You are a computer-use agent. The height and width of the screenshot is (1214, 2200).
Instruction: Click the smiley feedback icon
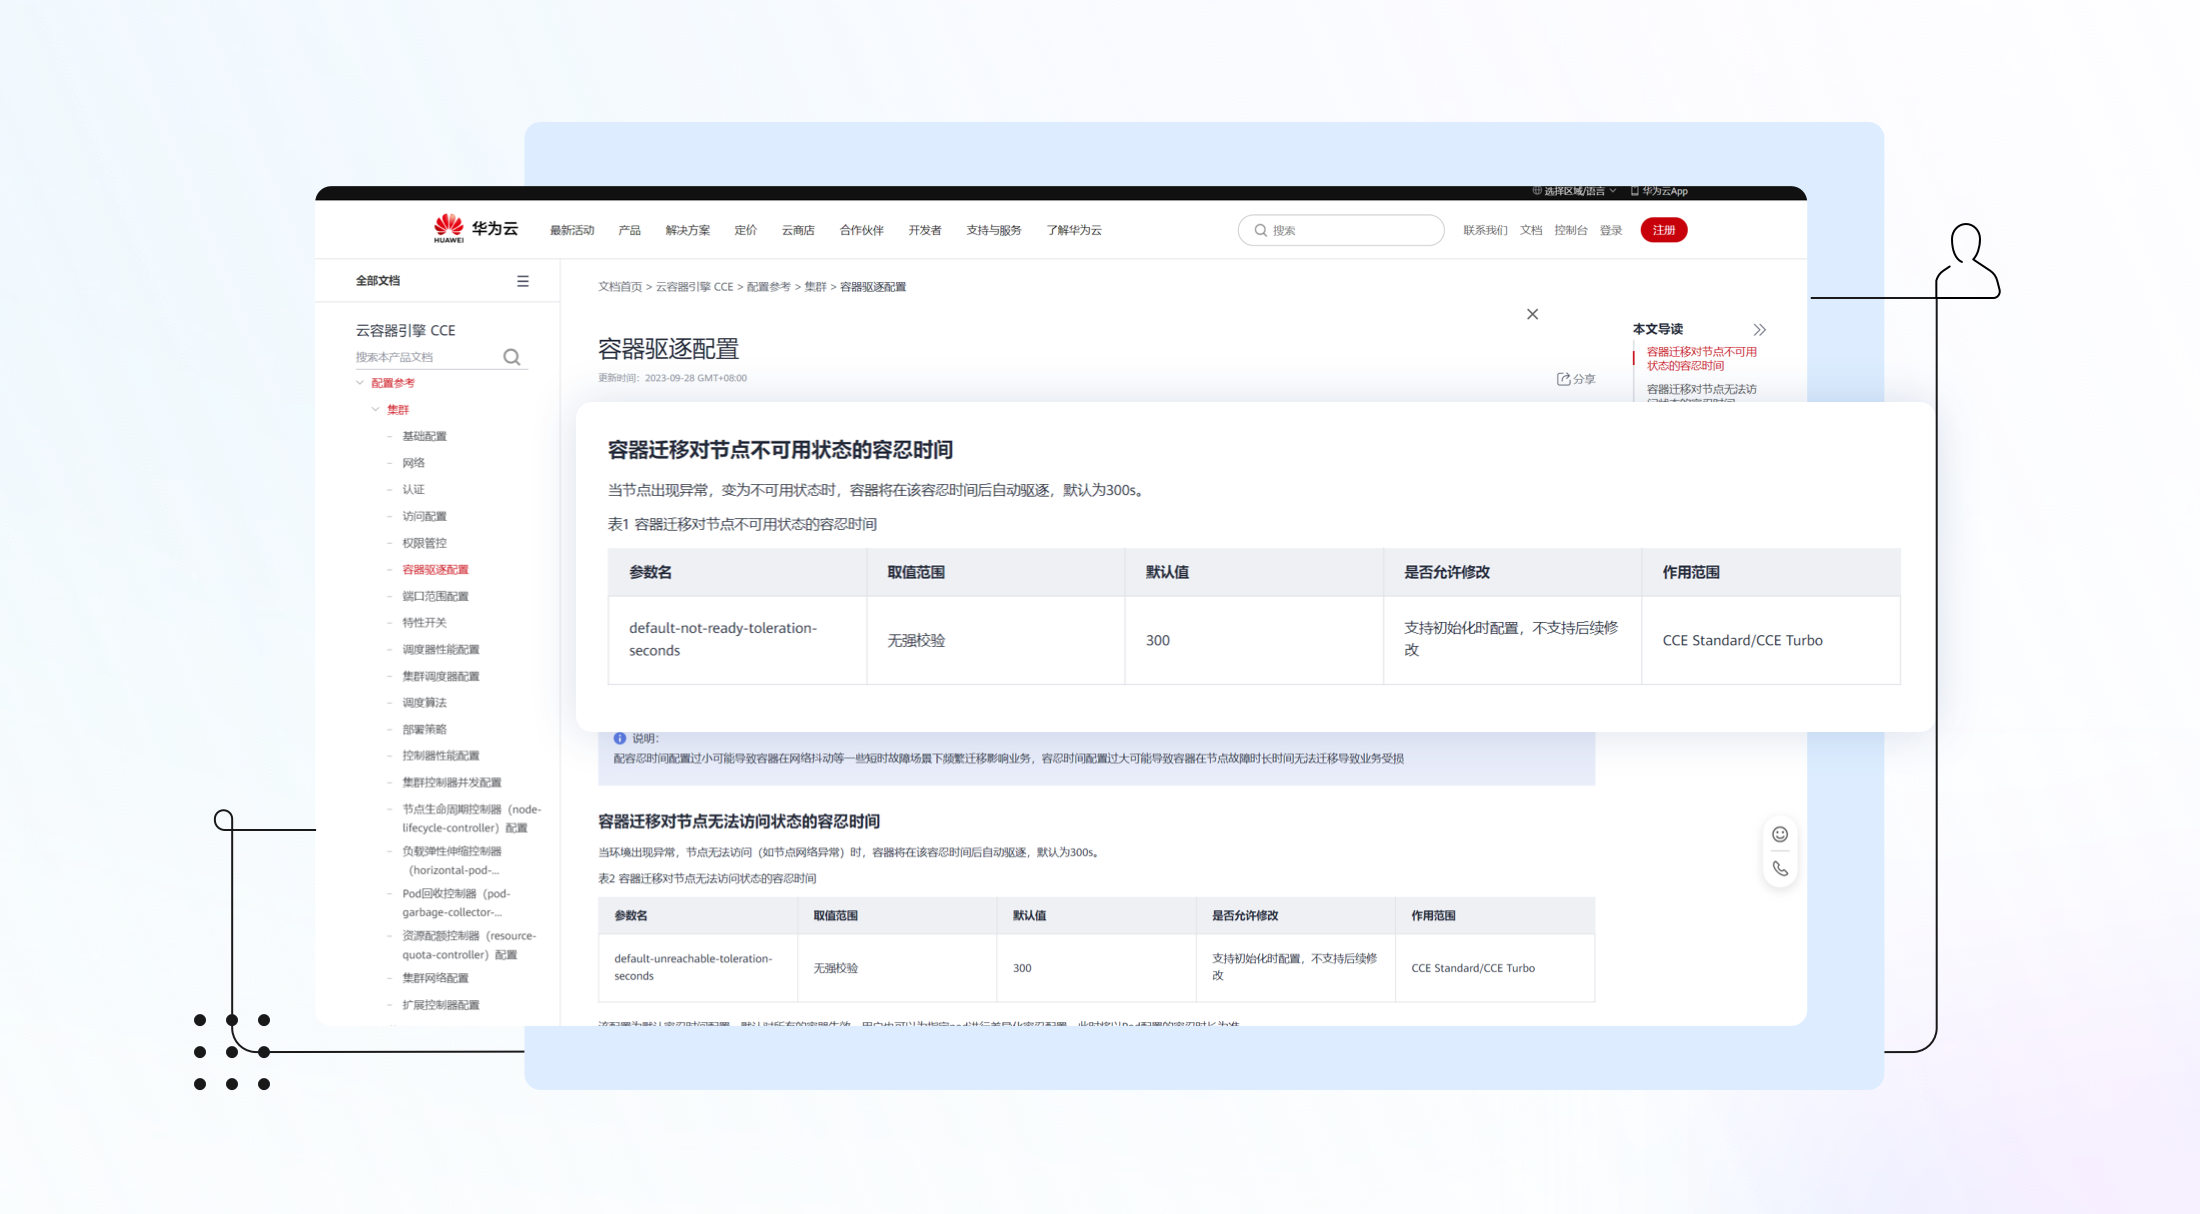tap(1780, 834)
